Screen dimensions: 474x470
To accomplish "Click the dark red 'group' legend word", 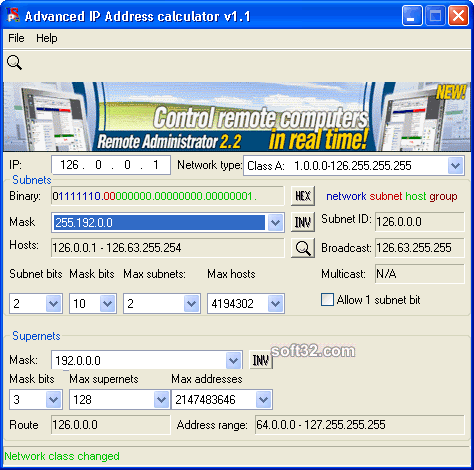I will (443, 197).
